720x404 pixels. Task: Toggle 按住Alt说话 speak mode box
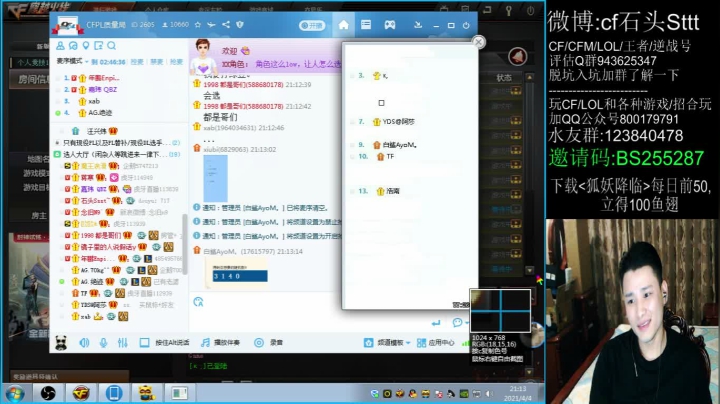coord(144,342)
